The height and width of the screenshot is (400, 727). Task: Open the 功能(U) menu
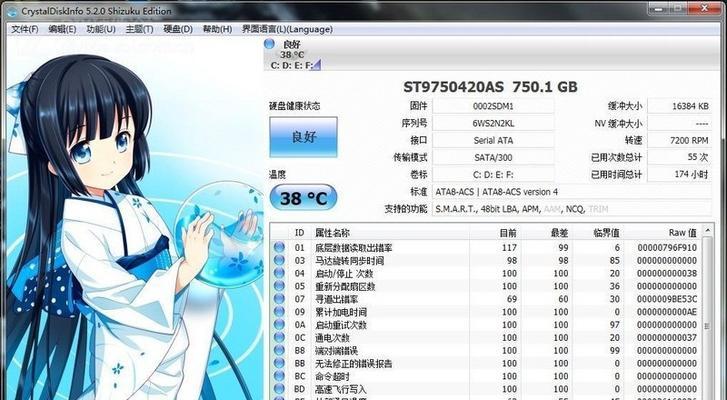pos(101,29)
